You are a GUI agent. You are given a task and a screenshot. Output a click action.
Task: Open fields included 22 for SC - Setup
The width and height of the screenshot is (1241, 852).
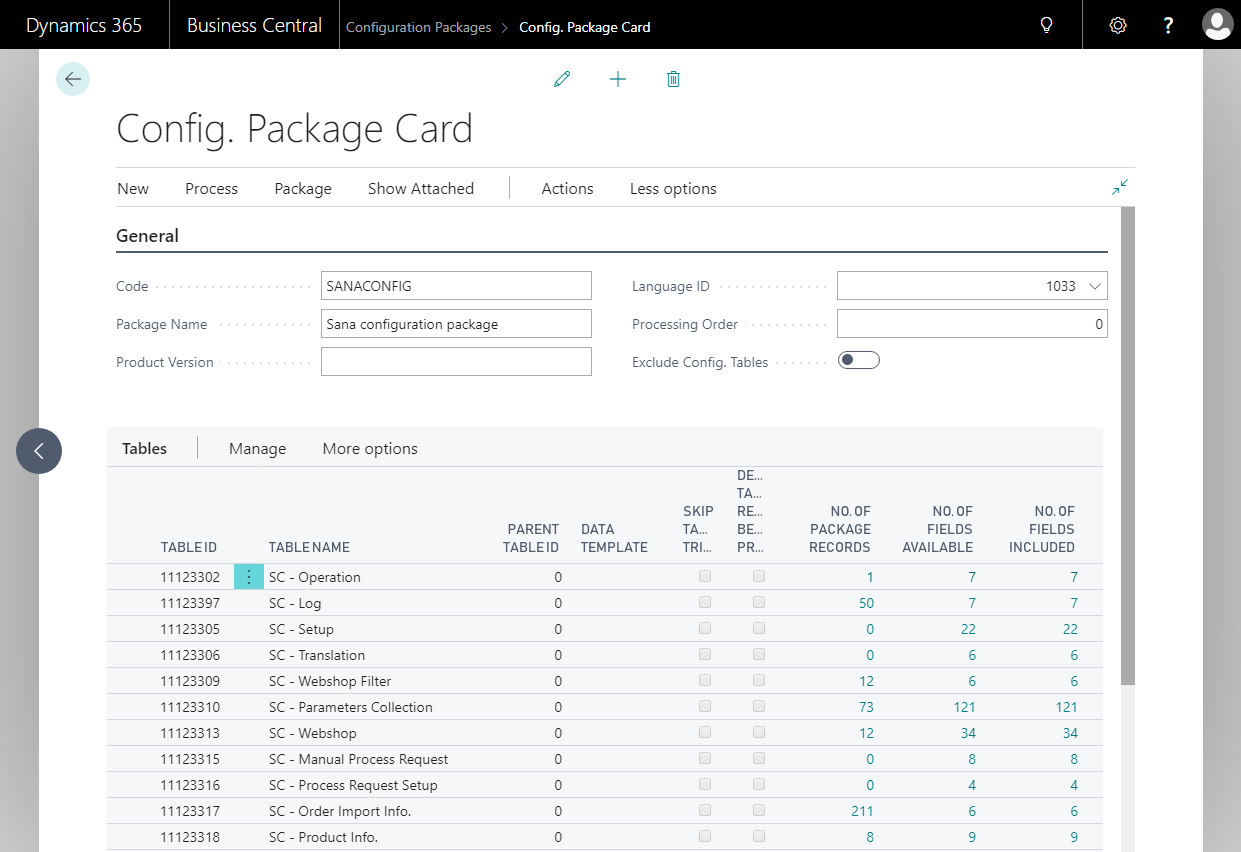[x=1070, y=629]
